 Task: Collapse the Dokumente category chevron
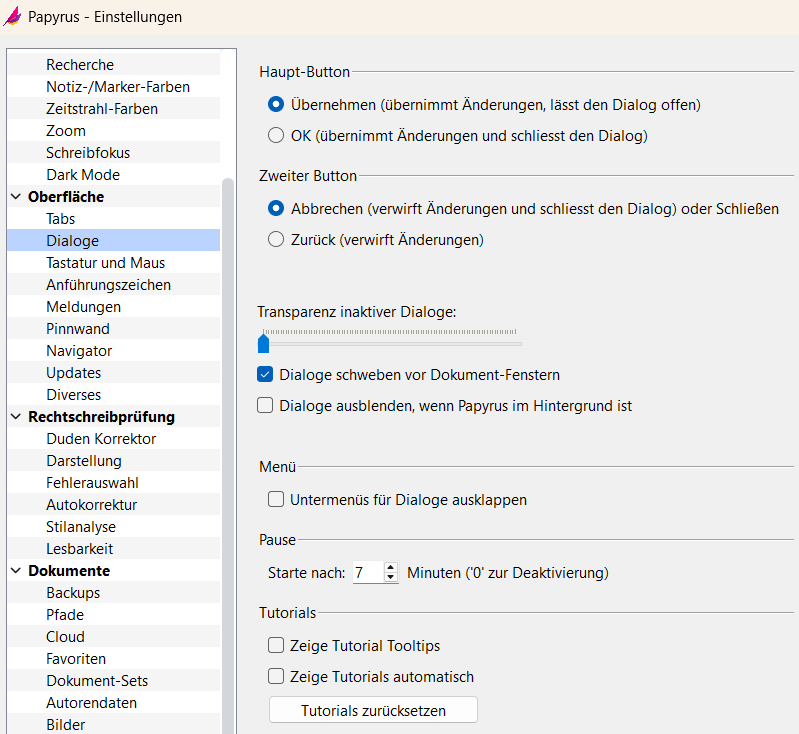[16, 571]
